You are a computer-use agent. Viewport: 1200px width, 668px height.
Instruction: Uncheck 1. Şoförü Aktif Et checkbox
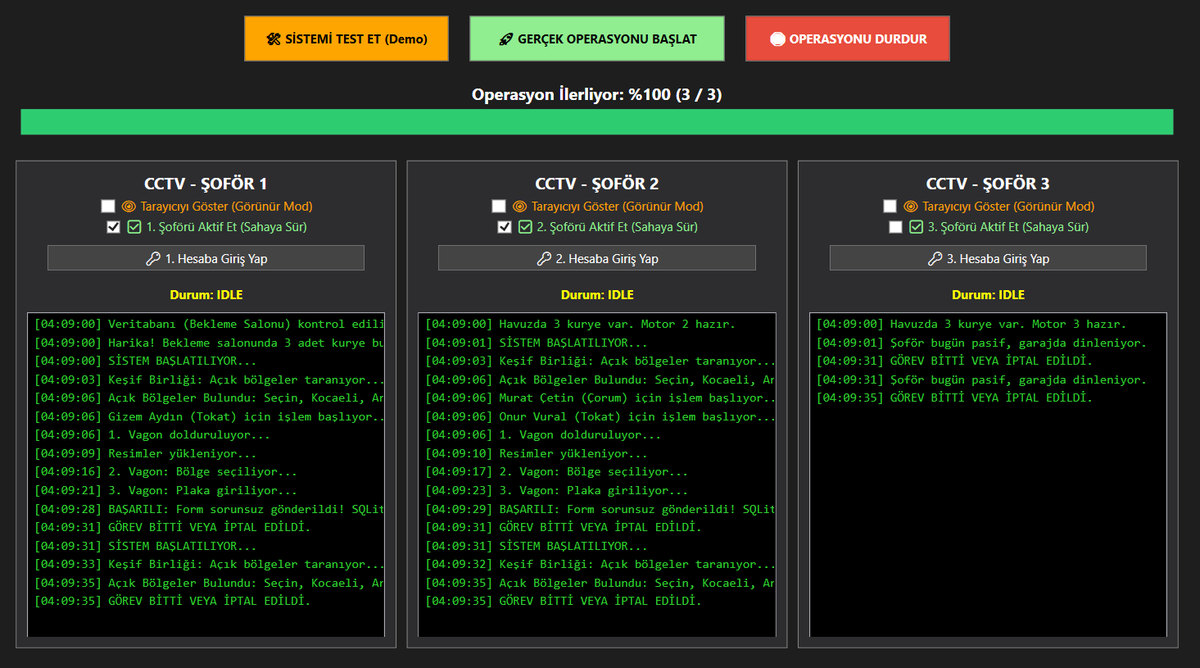pos(113,227)
